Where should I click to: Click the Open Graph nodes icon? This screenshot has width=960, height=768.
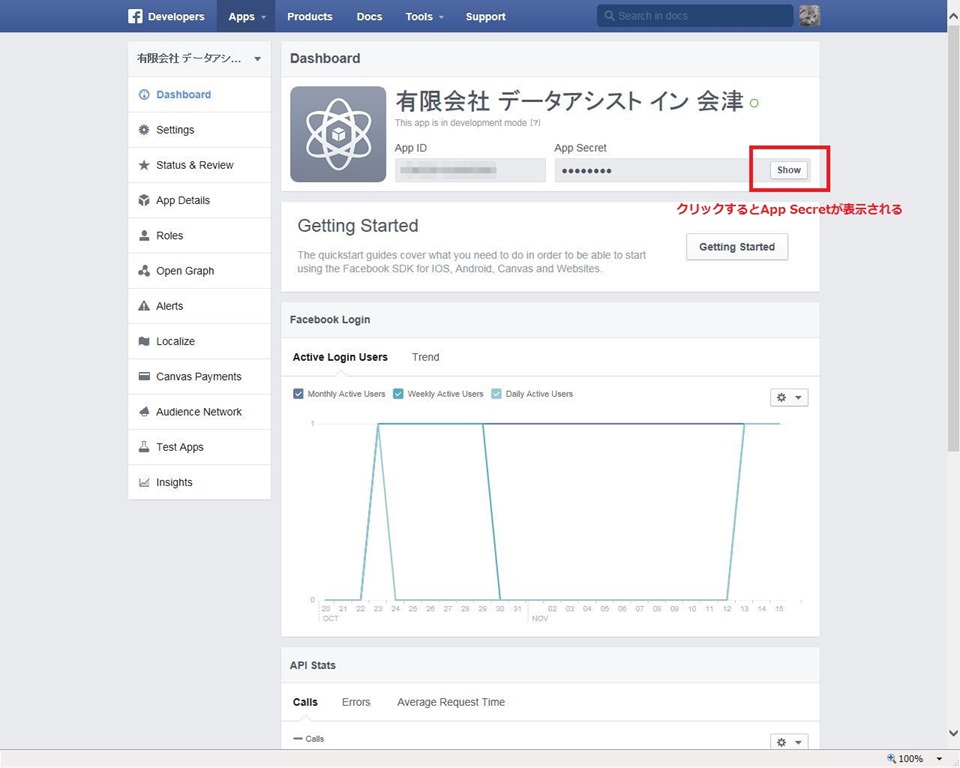tap(144, 271)
